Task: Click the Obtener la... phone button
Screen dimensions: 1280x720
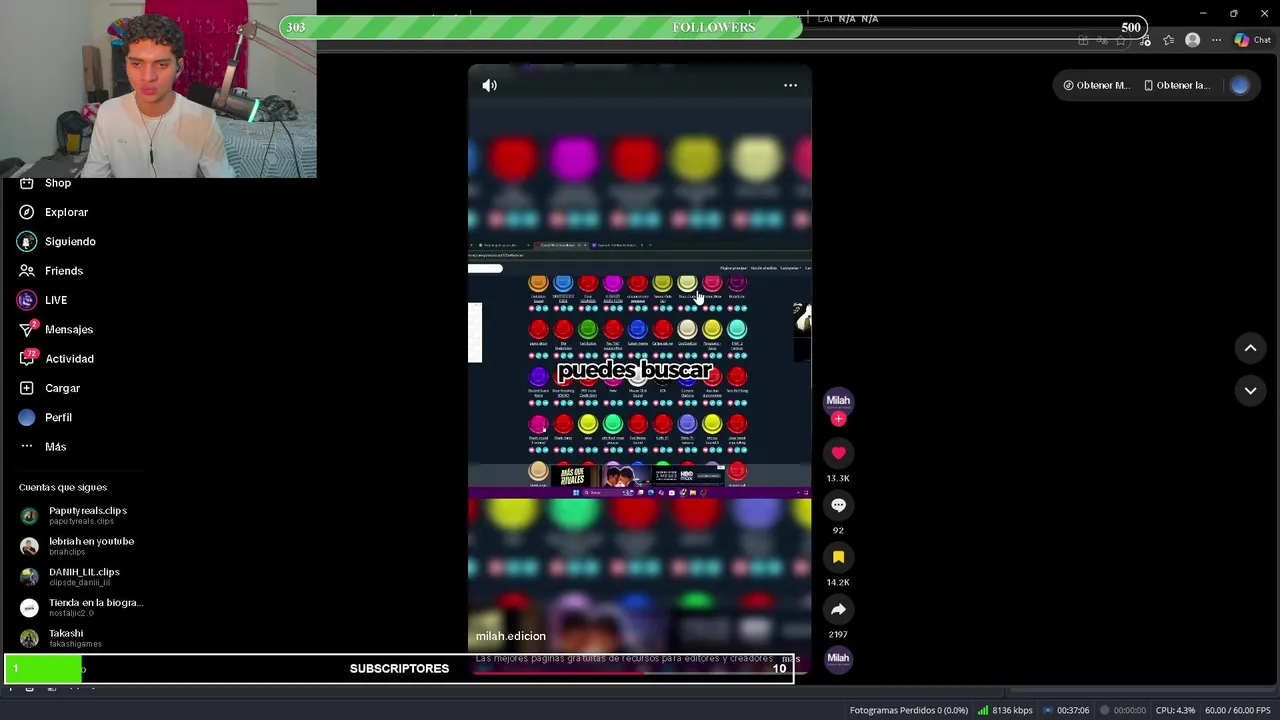Action: (1177, 85)
